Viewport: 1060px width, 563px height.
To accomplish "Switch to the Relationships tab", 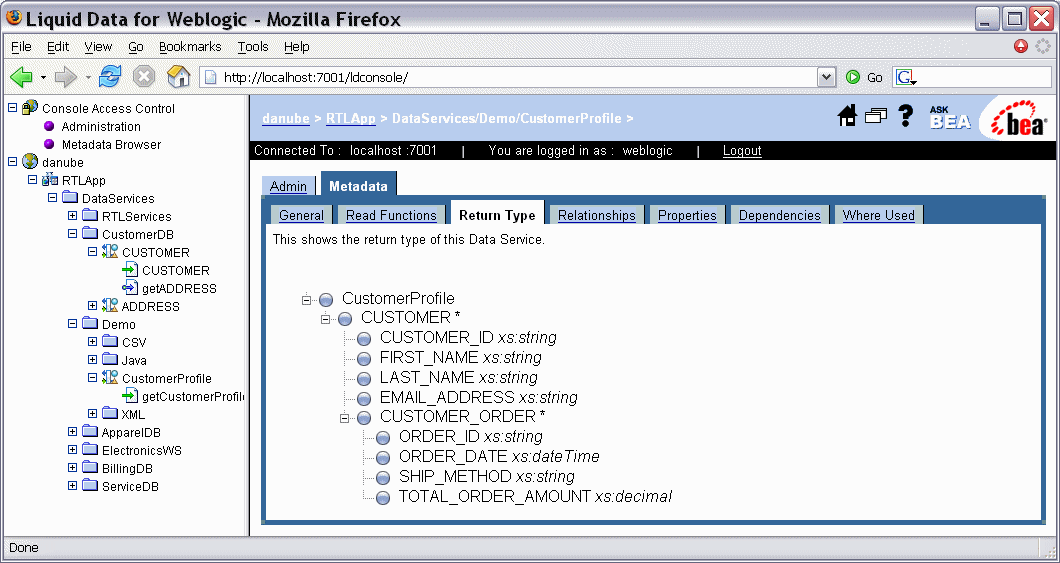I will [x=596, y=215].
